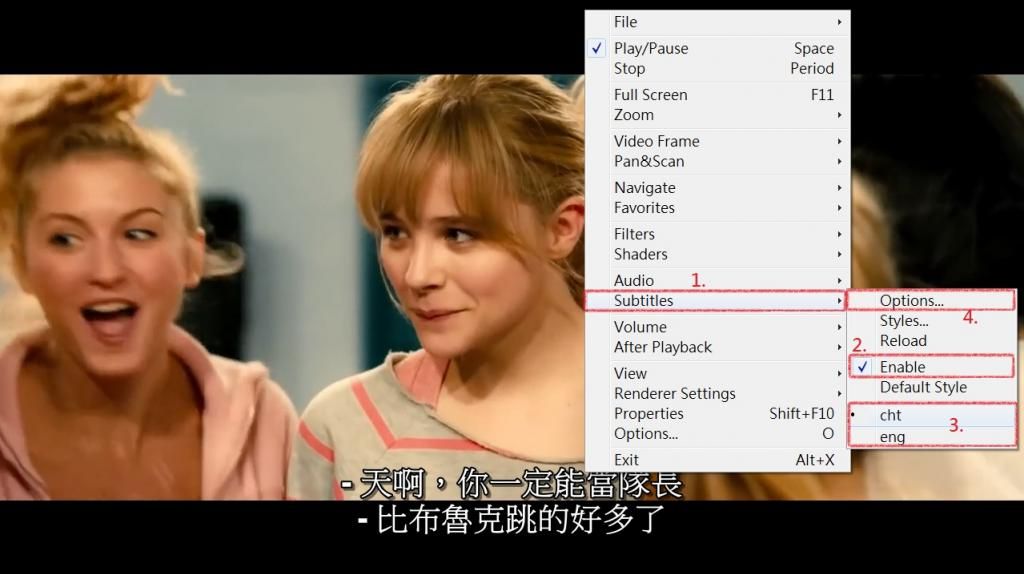Screen dimensions: 1024x574
Task: Open the Navigate submenu
Action: [x=717, y=187]
